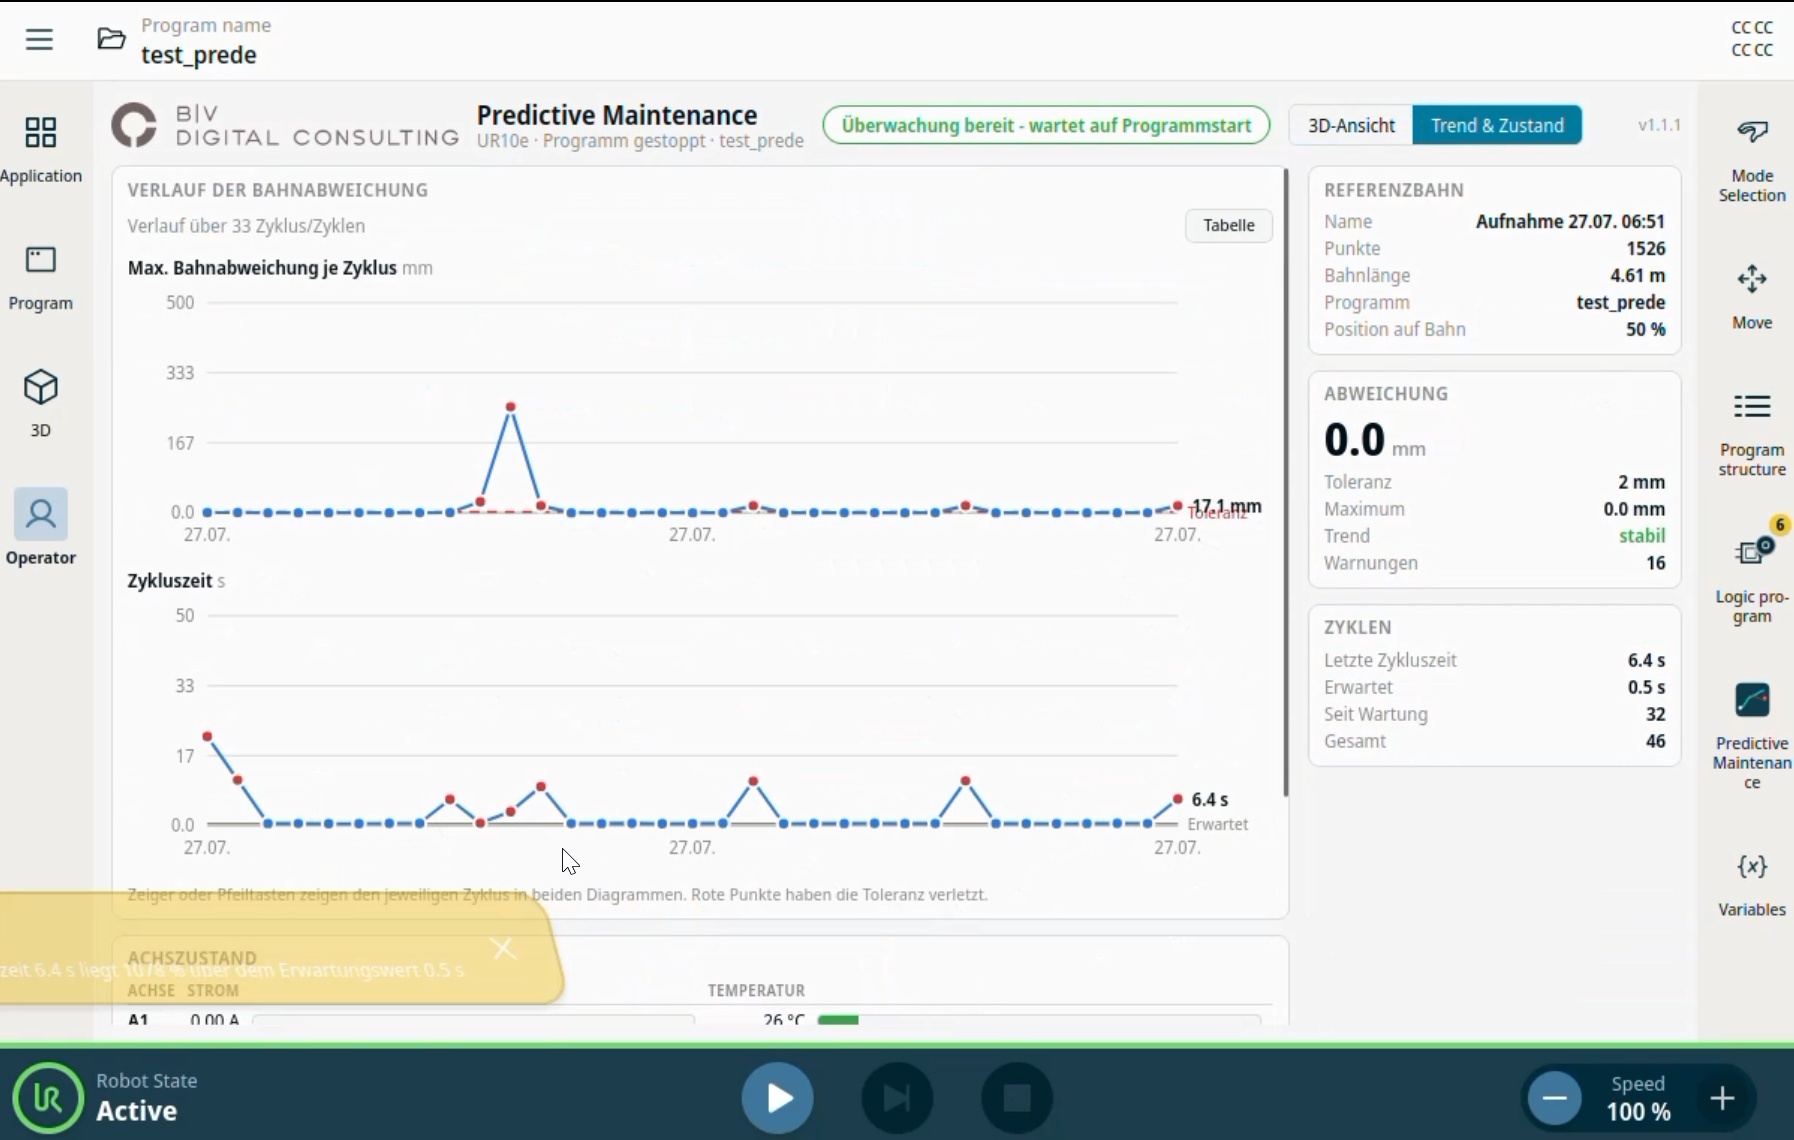Image resolution: width=1794 pixels, height=1140 pixels.
Task: Click Erwartet value 0.5 s
Action: [x=1646, y=687]
